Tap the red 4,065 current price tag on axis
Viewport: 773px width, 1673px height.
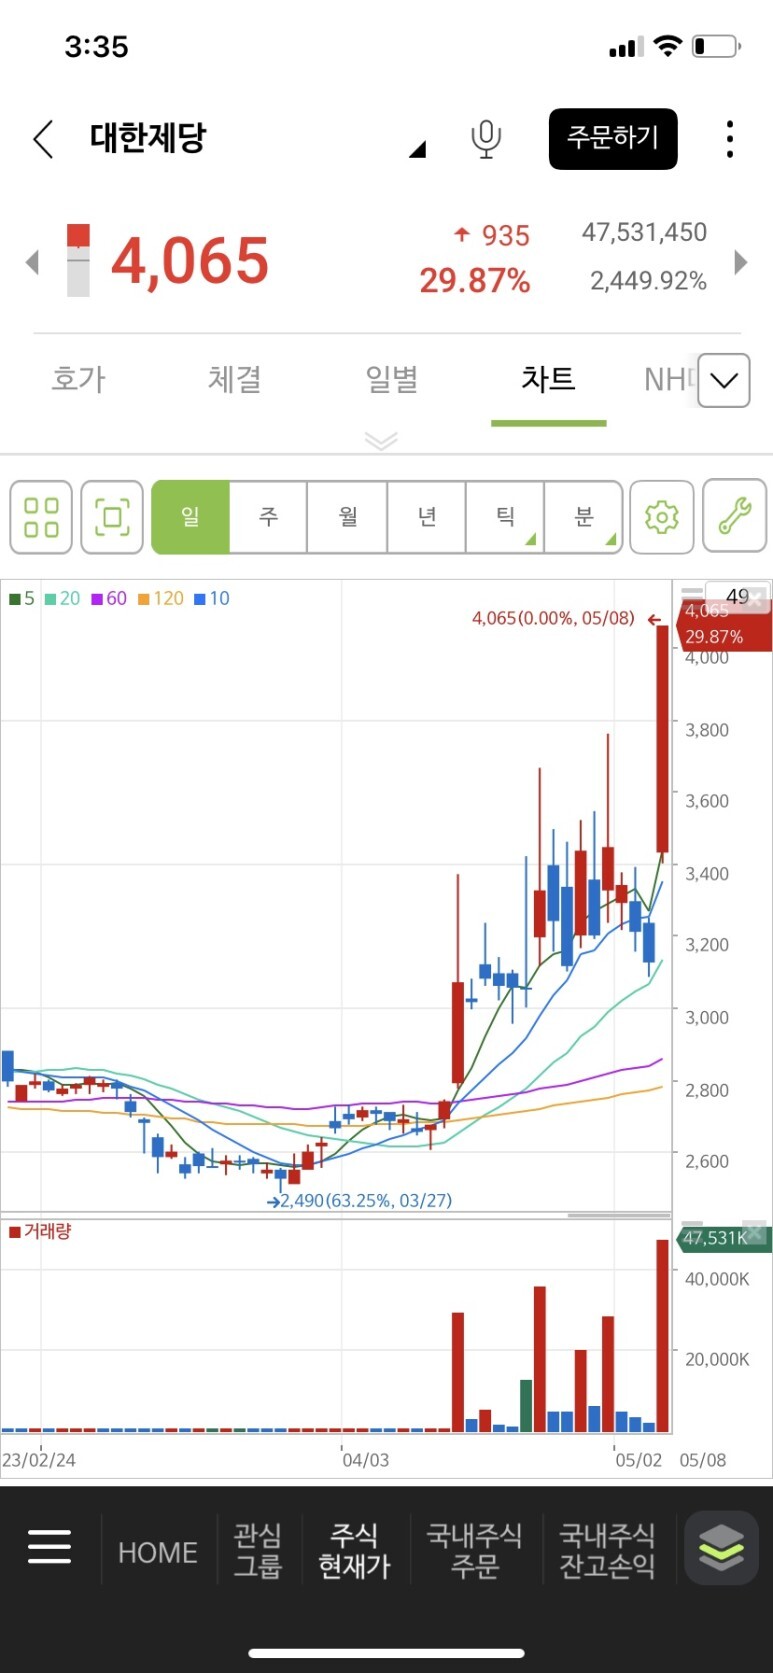click(724, 624)
